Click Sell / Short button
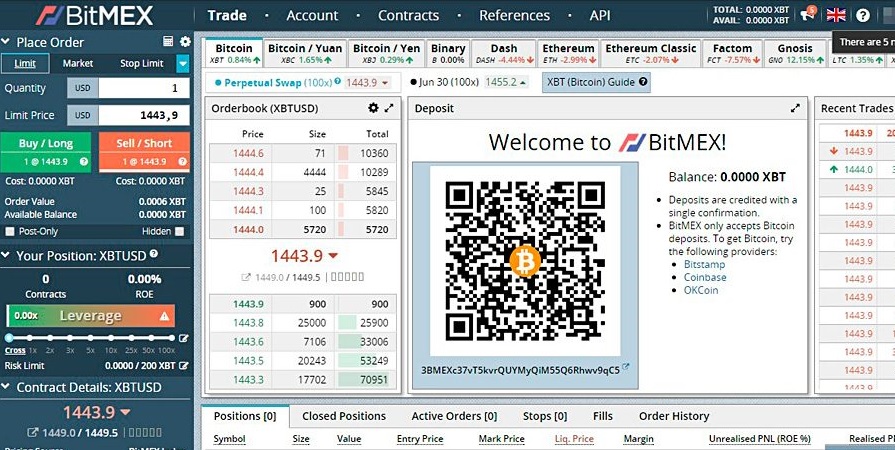Viewport: 895px width, 450px height. click(144, 152)
